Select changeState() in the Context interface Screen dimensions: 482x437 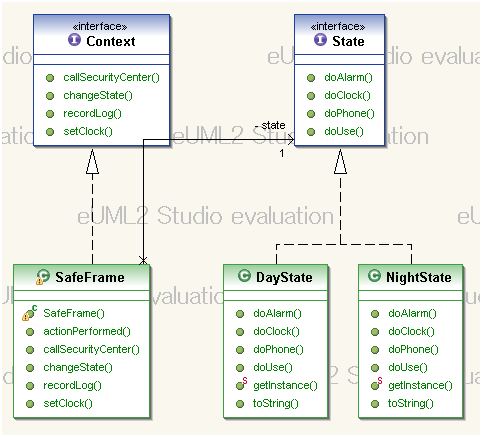coord(98,95)
